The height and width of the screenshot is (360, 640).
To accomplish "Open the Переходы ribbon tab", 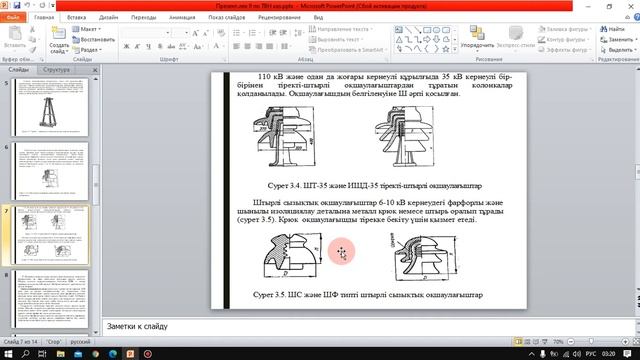I will [x=143, y=18].
